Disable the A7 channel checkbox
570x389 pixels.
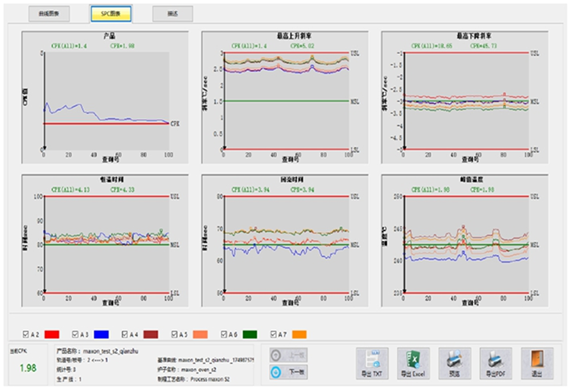pos(273,334)
